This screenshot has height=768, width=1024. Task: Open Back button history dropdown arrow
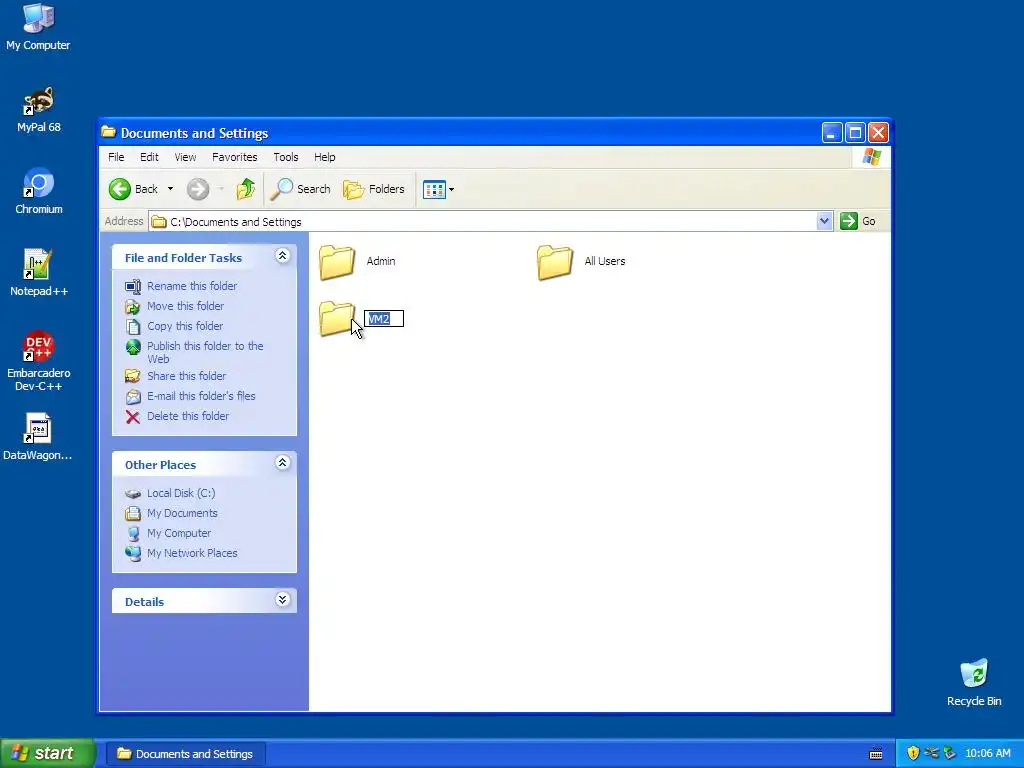point(170,189)
